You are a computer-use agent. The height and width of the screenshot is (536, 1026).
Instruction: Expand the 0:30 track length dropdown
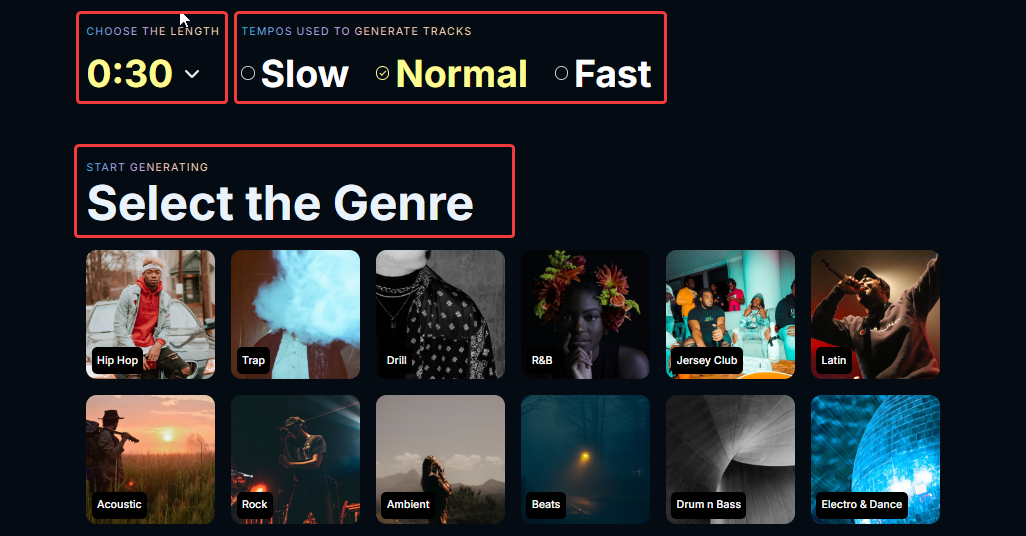click(143, 73)
